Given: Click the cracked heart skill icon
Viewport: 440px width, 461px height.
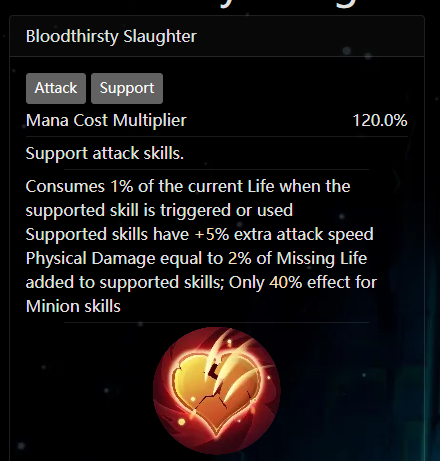Looking at the screenshot, I should [x=217, y=391].
